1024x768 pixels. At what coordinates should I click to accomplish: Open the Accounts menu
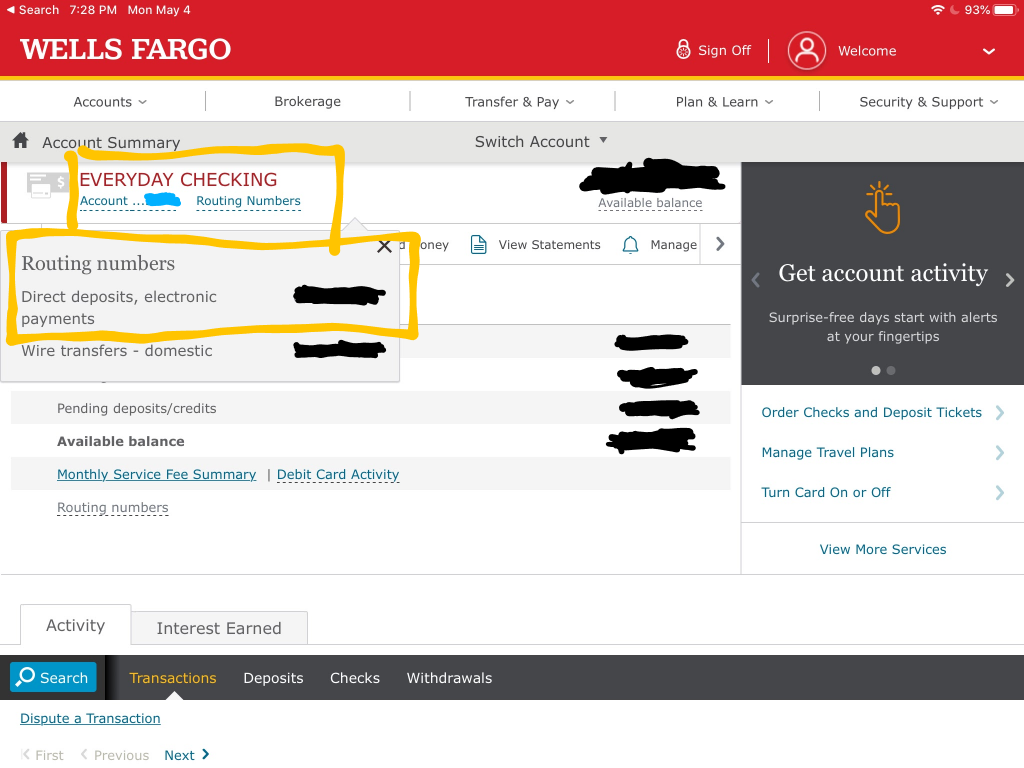click(x=110, y=102)
